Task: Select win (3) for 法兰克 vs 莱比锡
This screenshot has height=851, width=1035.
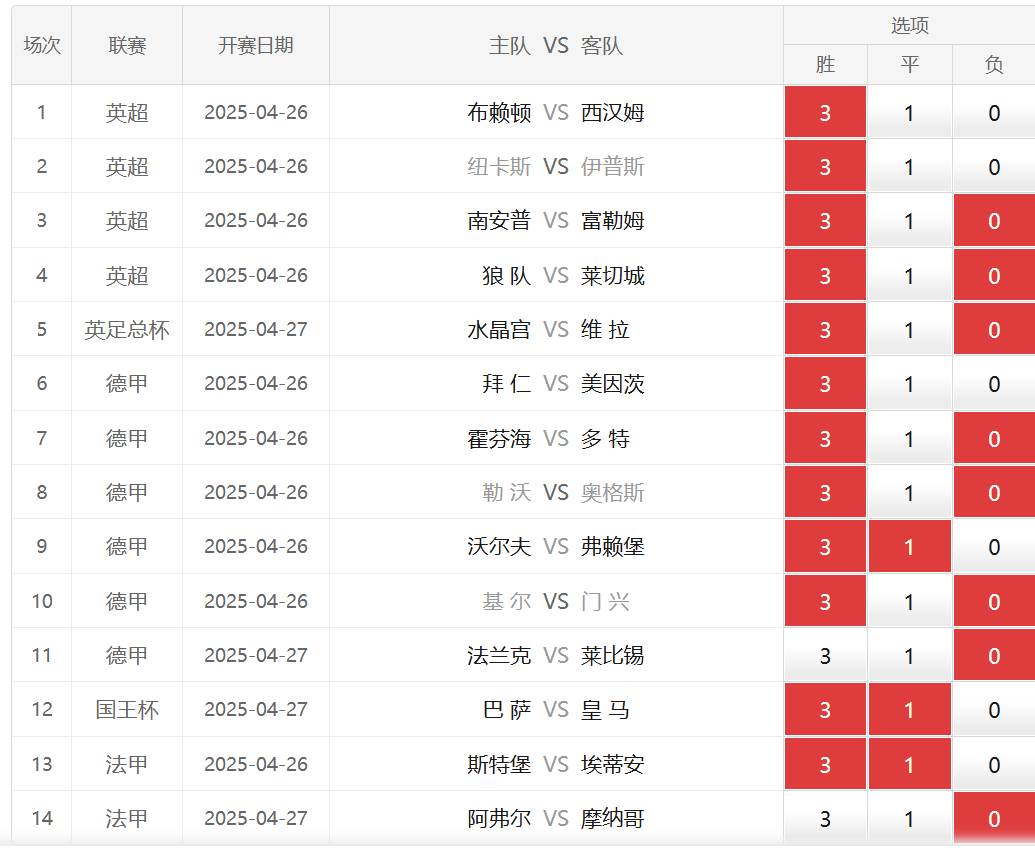Action: [825, 656]
